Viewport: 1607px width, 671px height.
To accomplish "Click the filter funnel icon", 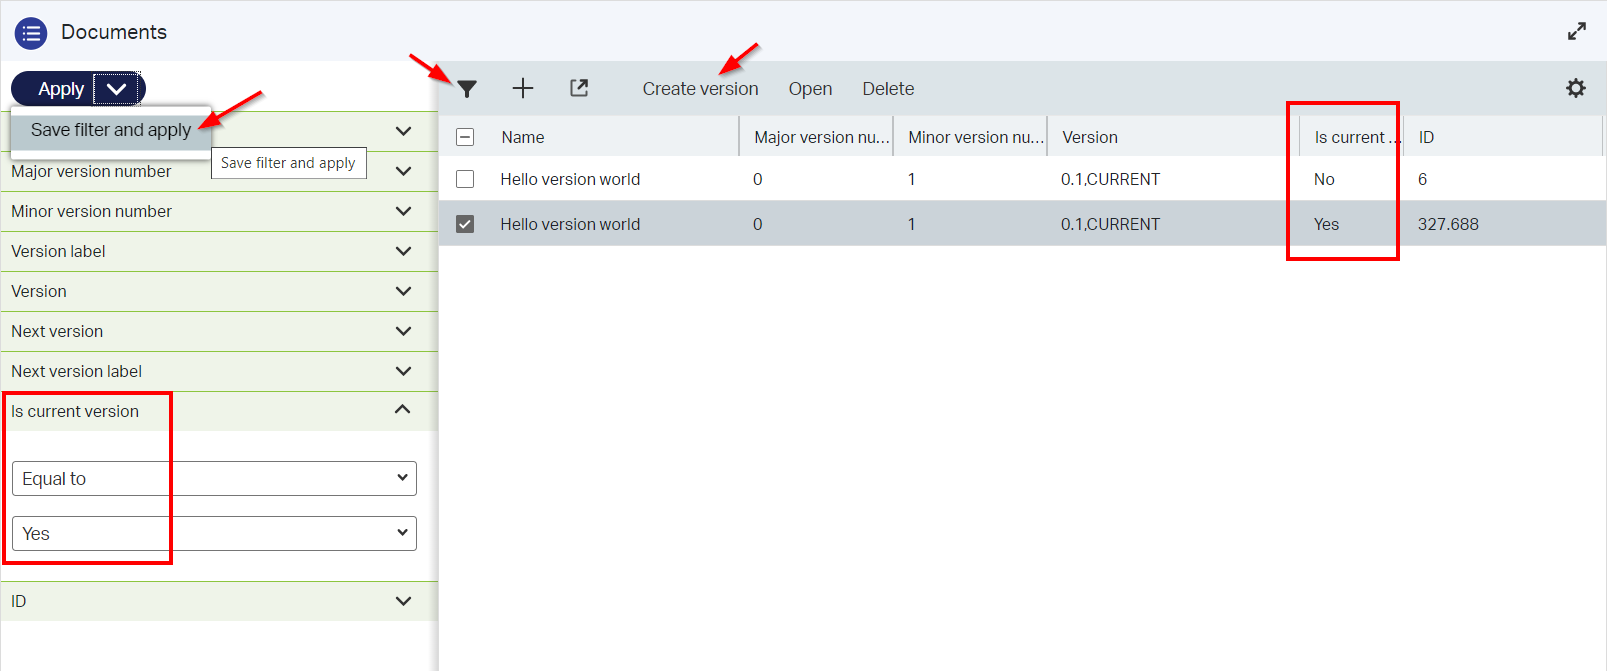I will (467, 89).
